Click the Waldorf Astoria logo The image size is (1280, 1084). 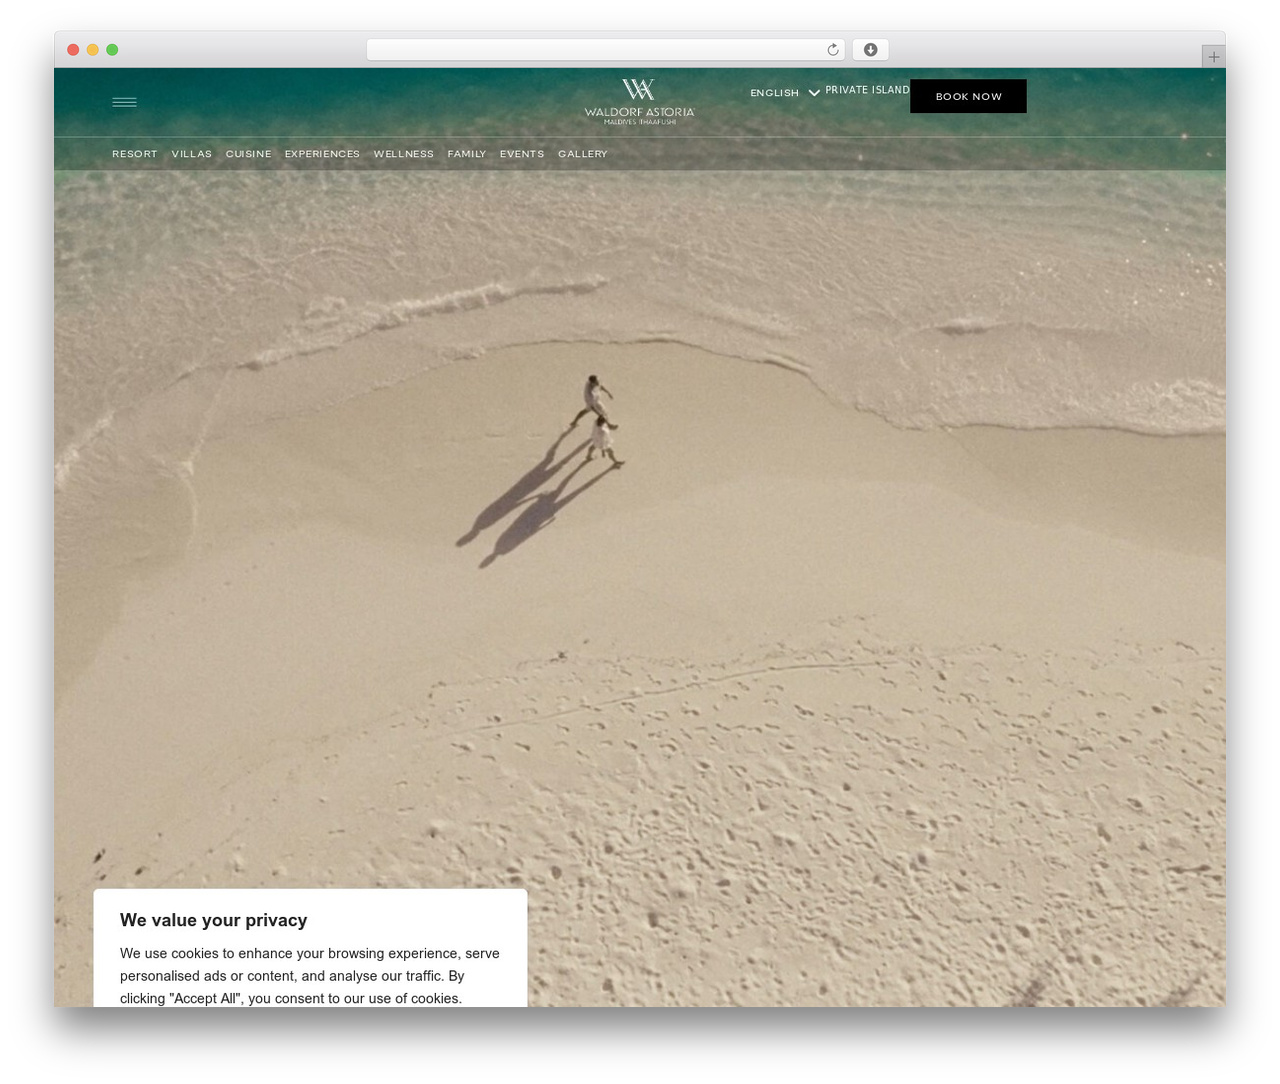pos(639,102)
